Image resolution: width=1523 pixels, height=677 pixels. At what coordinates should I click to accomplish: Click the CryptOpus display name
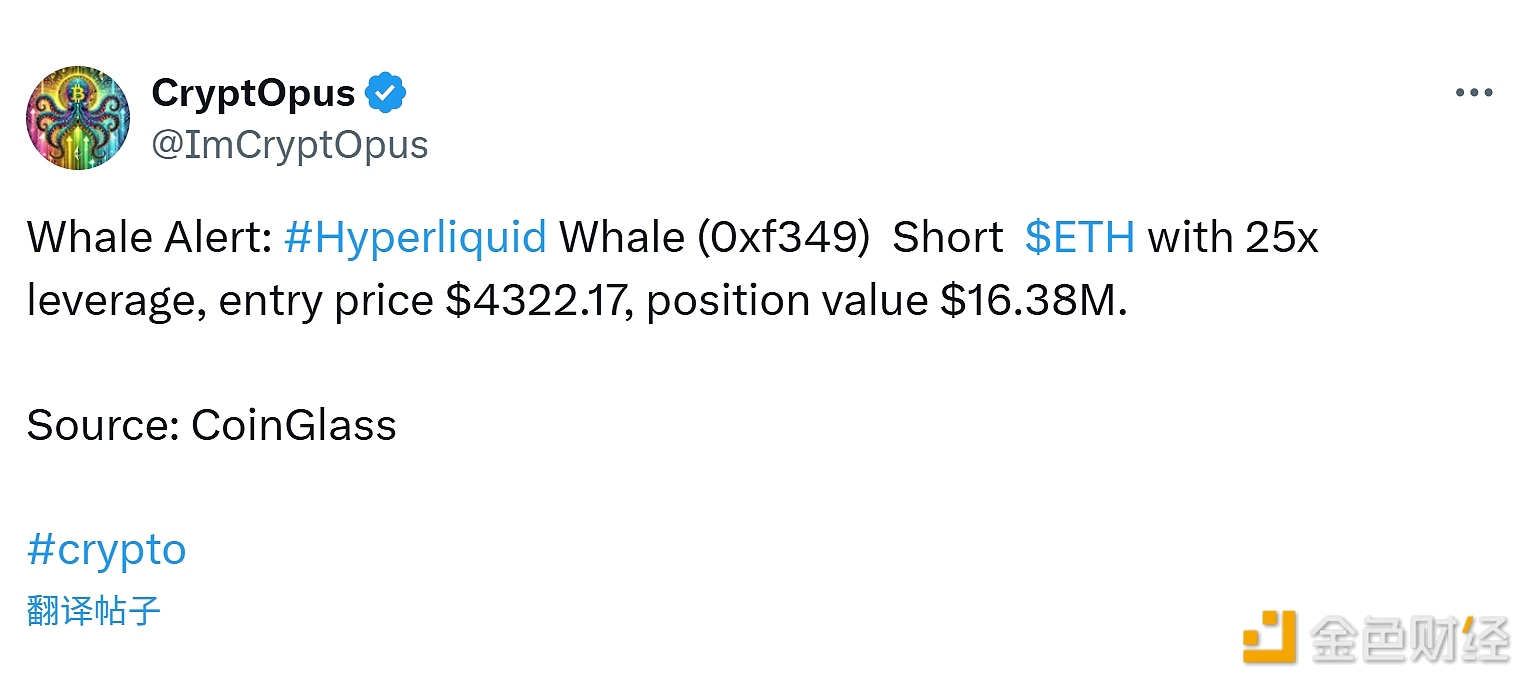253,93
